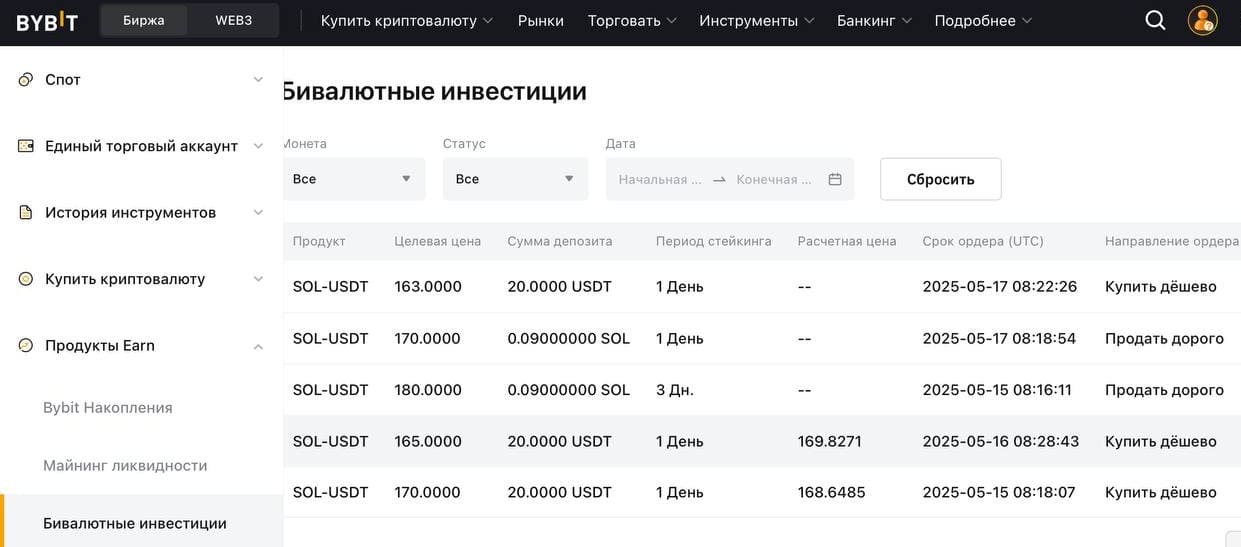Open the Статус dropdown
This screenshot has width=1241, height=547.
pyautogui.click(x=515, y=179)
